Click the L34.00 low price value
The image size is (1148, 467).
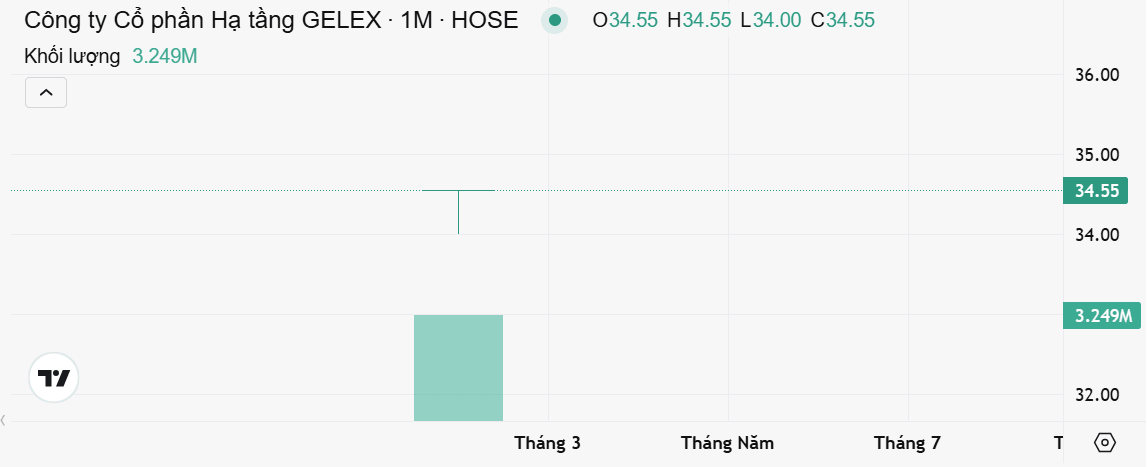(x=770, y=20)
